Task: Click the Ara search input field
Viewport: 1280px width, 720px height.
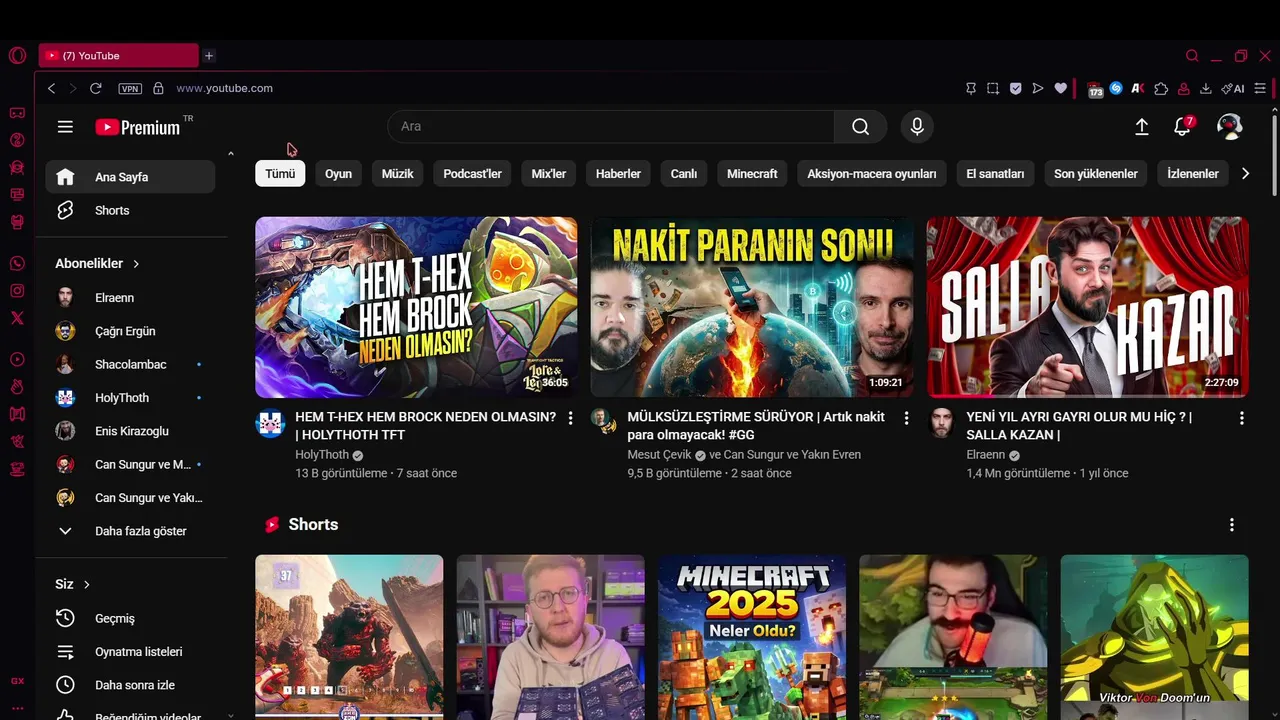Action: pyautogui.click(x=611, y=126)
